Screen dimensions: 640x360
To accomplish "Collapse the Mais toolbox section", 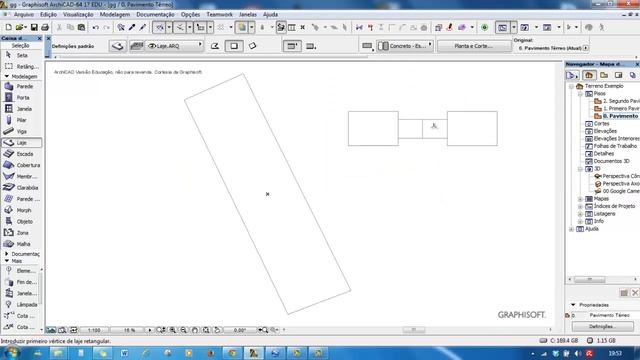I will pyautogui.click(x=7, y=261).
